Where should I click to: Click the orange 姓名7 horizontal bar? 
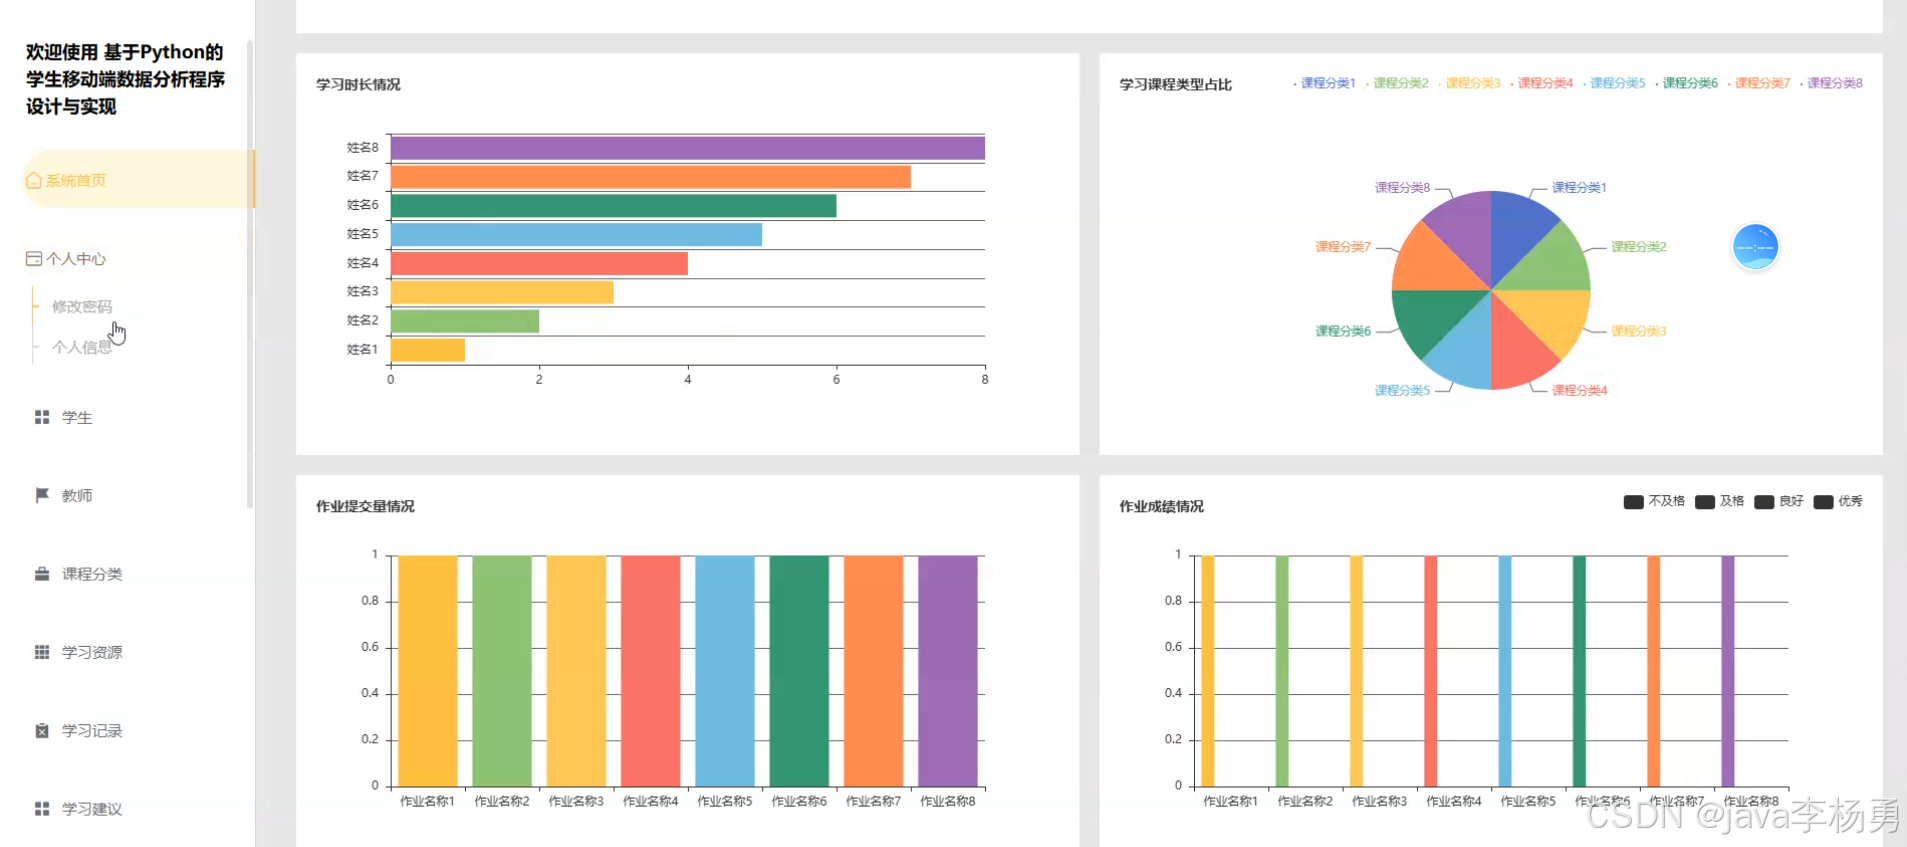[x=651, y=177]
